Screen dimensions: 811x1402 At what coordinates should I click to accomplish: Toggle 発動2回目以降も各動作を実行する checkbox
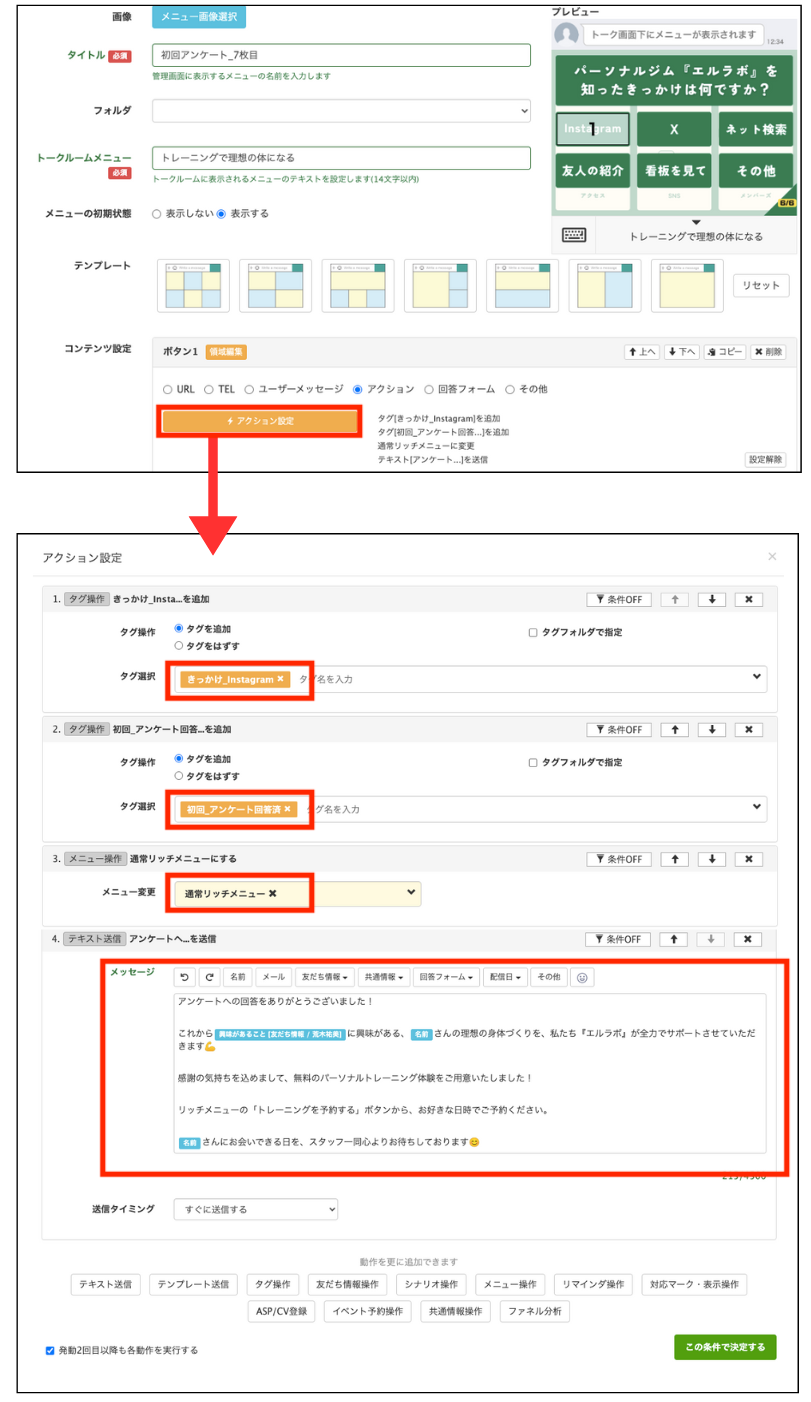(50, 1350)
